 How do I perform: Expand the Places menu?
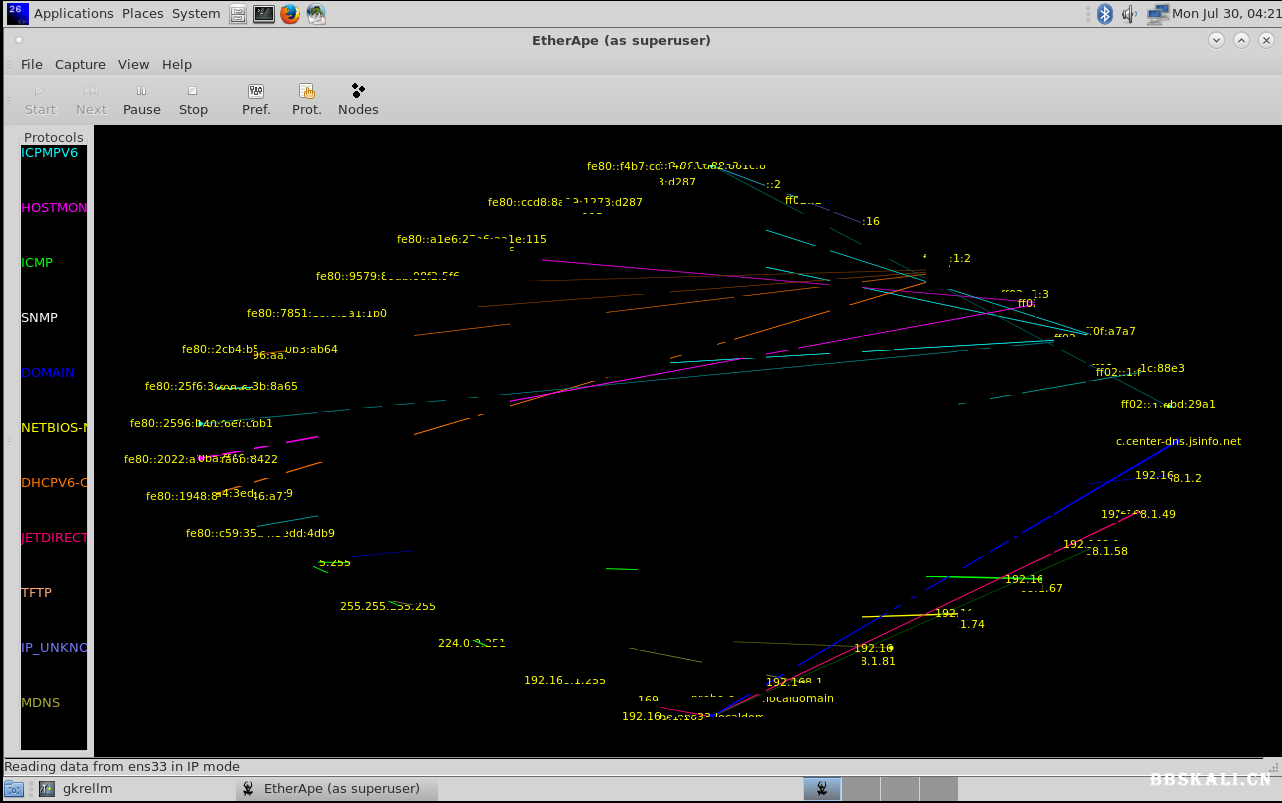point(142,14)
